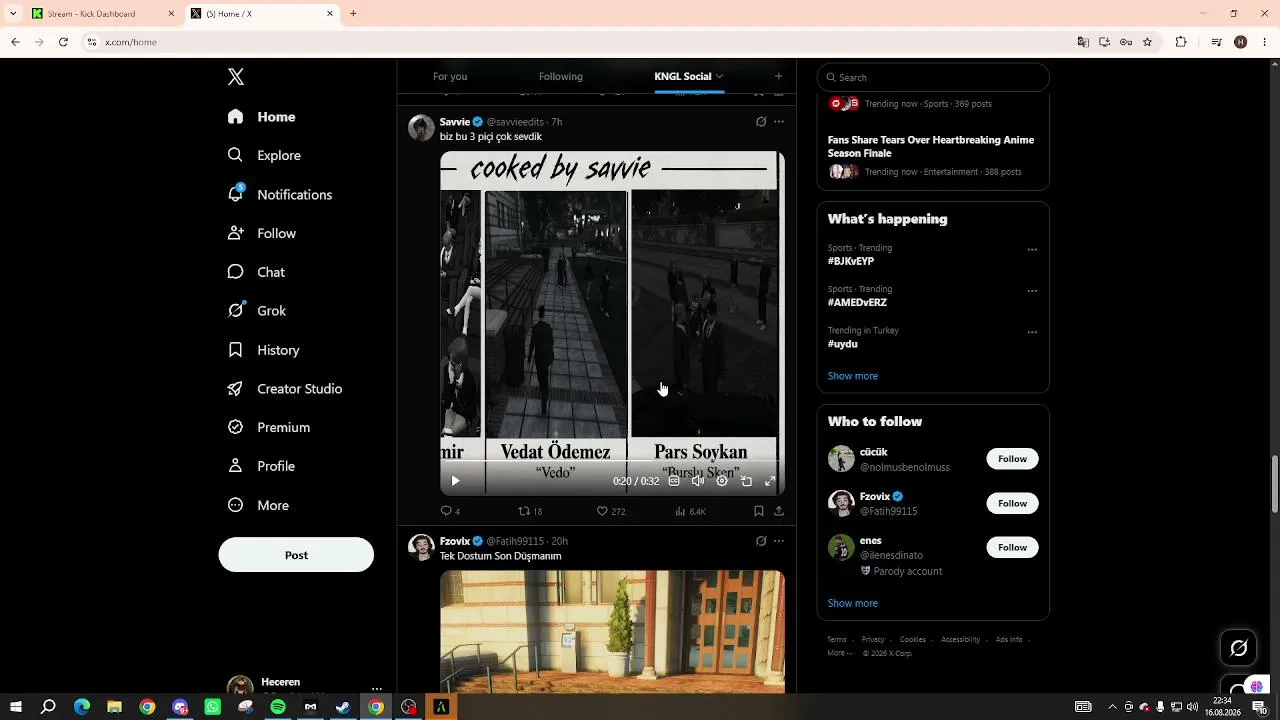
Task: Open video settings gear
Action: coord(722,481)
